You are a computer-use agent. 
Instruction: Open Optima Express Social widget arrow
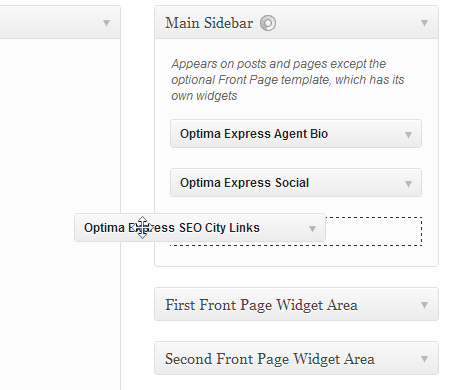click(x=408, y=184)
